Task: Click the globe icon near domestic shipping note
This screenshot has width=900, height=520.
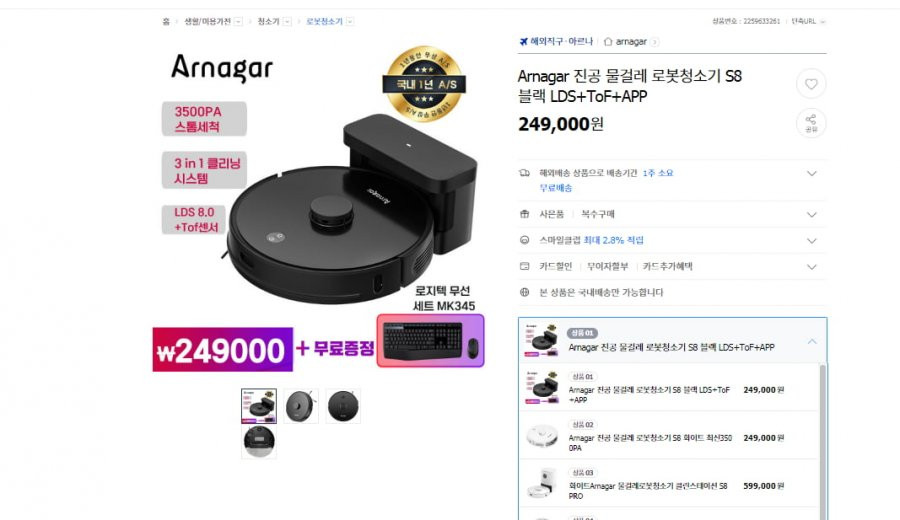Action: (524, 292)
